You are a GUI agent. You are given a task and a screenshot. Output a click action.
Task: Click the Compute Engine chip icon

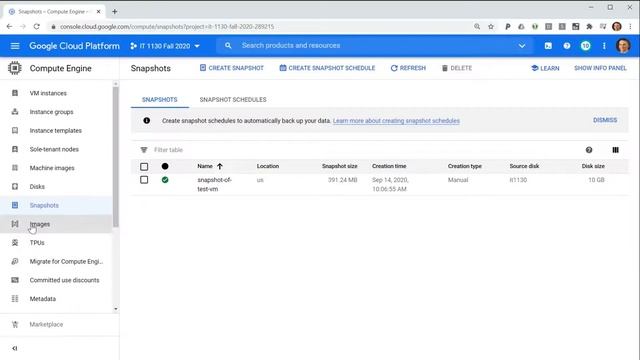coord(15,68)
